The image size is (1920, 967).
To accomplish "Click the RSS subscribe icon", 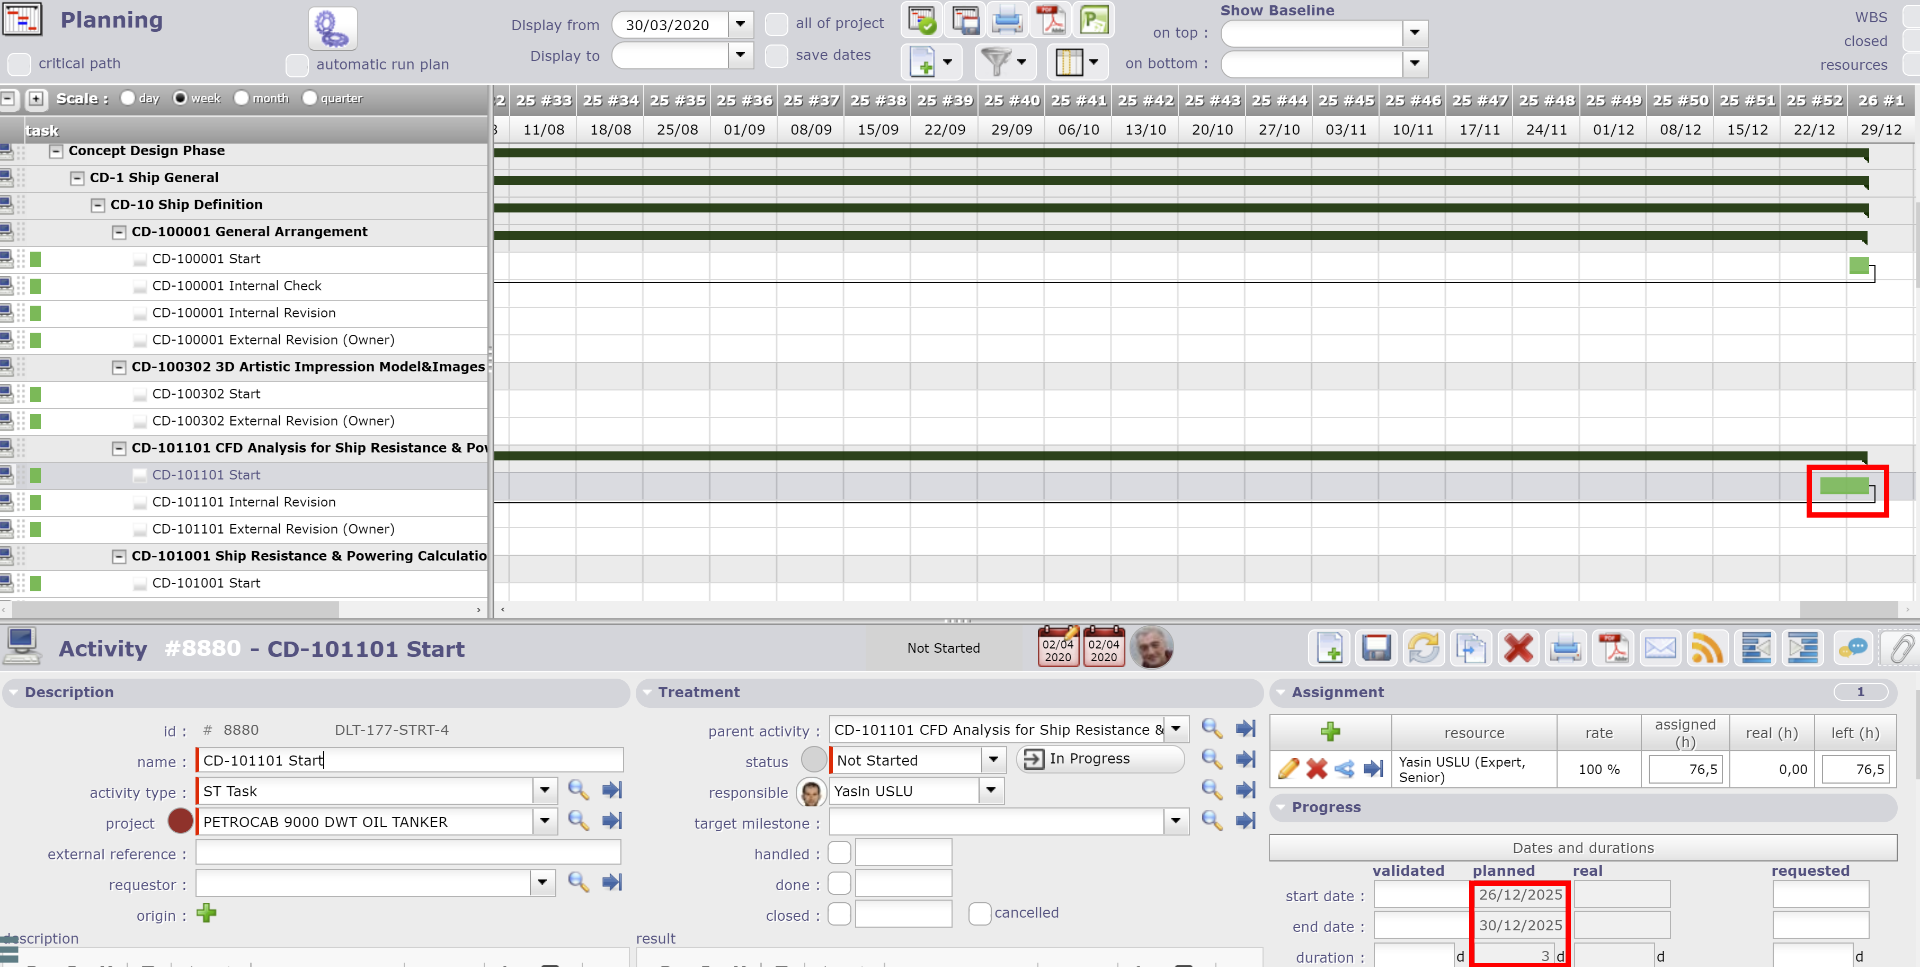I will (x=1707, y=649).
